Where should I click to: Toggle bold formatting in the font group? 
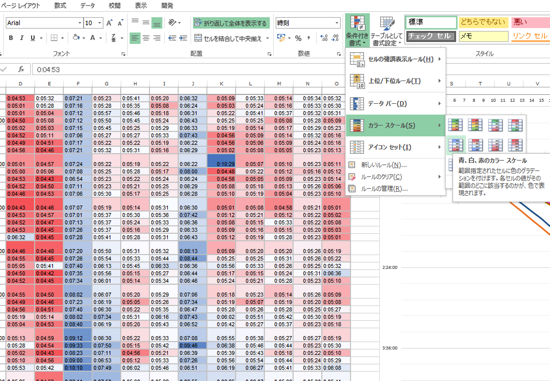point(11,38)
